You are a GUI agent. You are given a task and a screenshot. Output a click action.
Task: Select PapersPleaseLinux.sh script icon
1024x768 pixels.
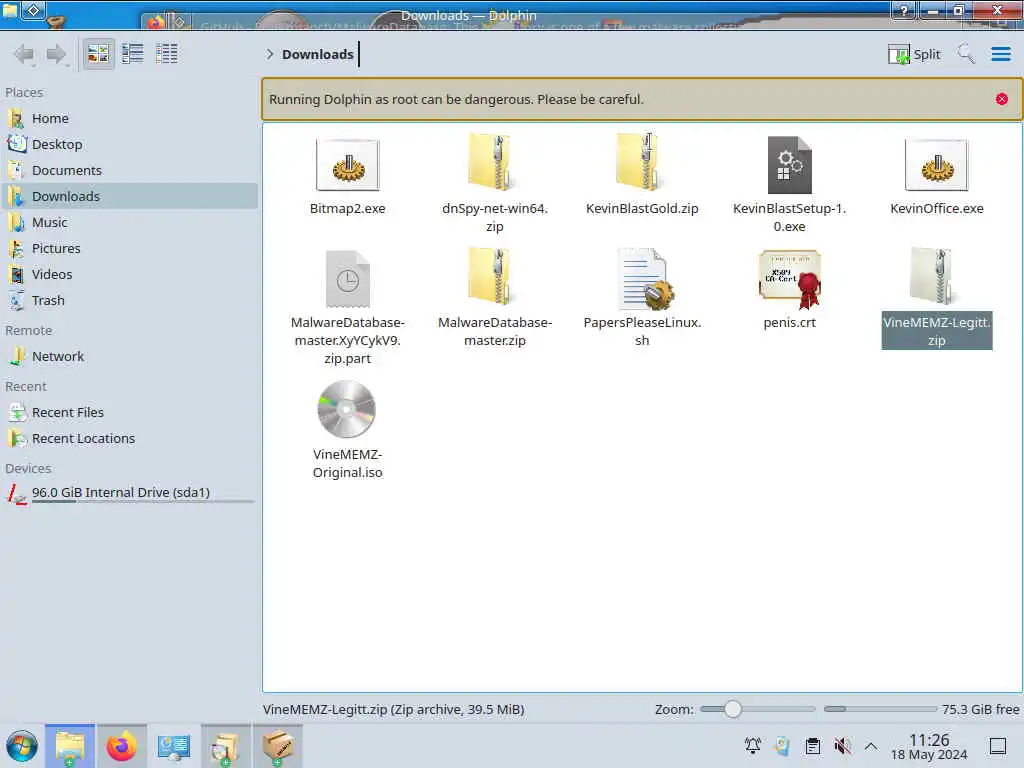[x=645, y=279]
